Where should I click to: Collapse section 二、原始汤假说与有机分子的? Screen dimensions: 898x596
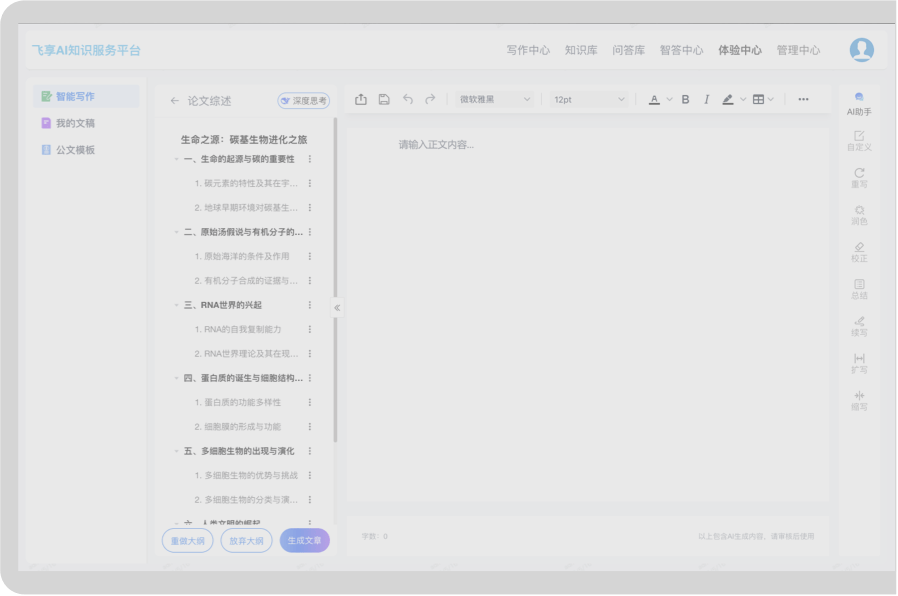point(176,232)
